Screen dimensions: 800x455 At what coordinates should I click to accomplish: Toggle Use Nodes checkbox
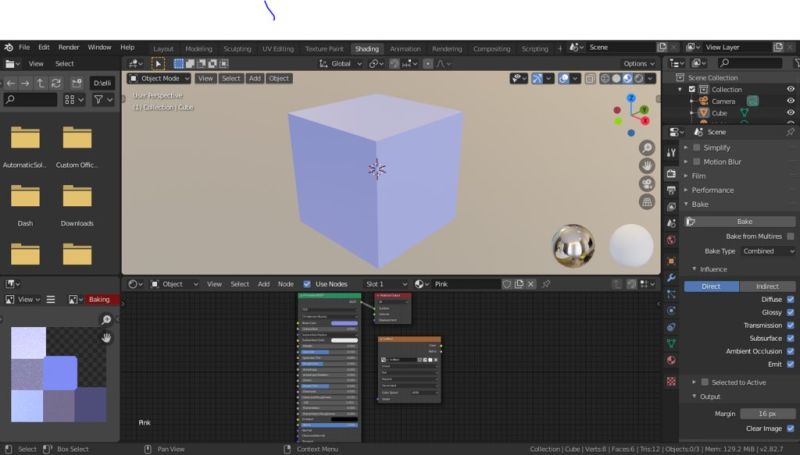click(x=307, y=284)
